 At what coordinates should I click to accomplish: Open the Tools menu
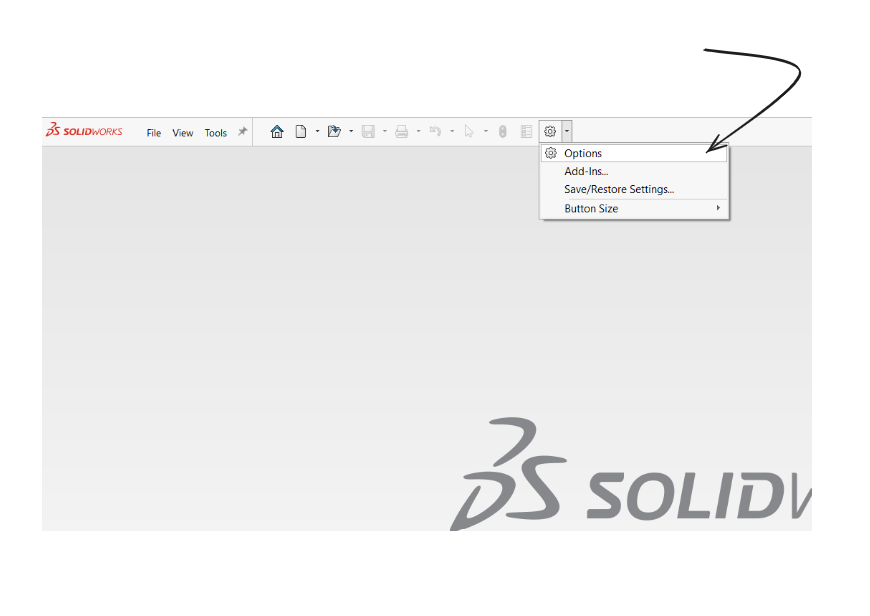tap(216, 133)
